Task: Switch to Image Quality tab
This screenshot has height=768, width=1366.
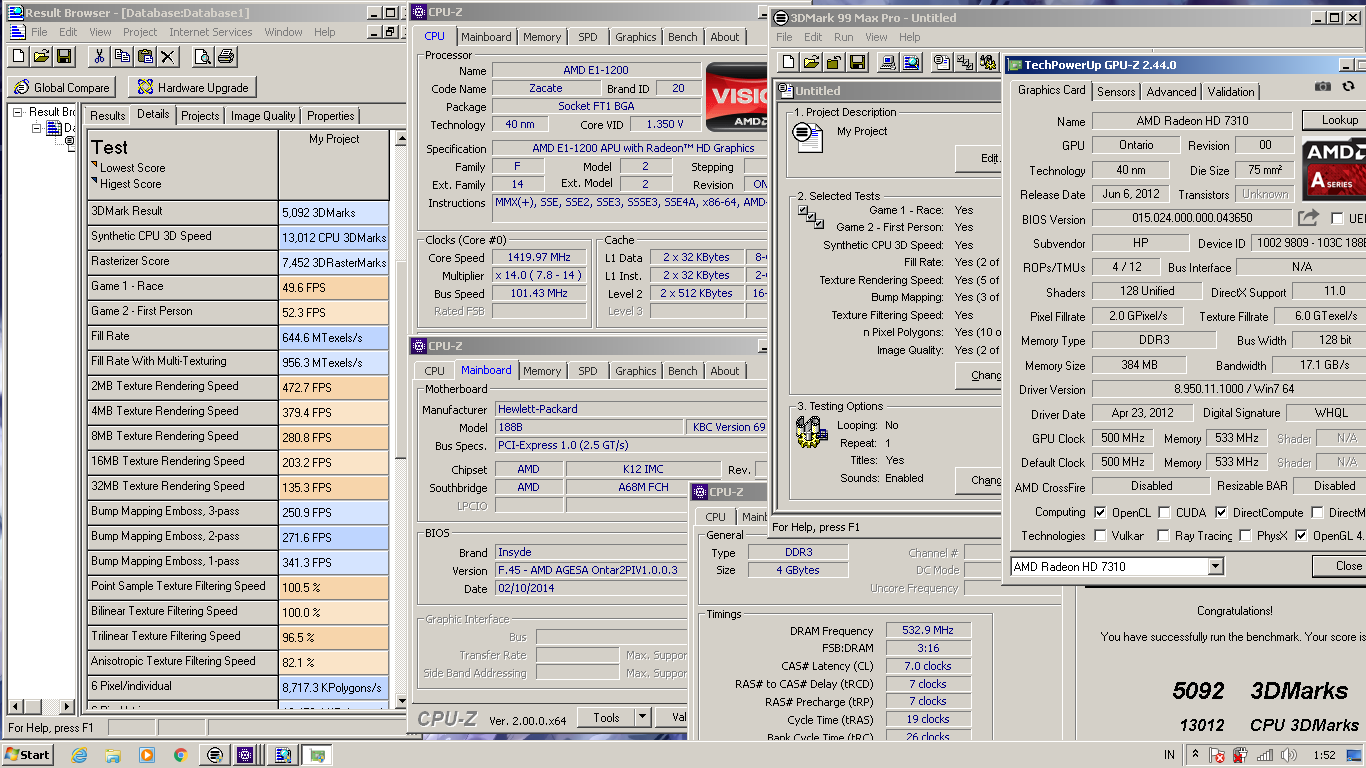Action: [263, 116]
